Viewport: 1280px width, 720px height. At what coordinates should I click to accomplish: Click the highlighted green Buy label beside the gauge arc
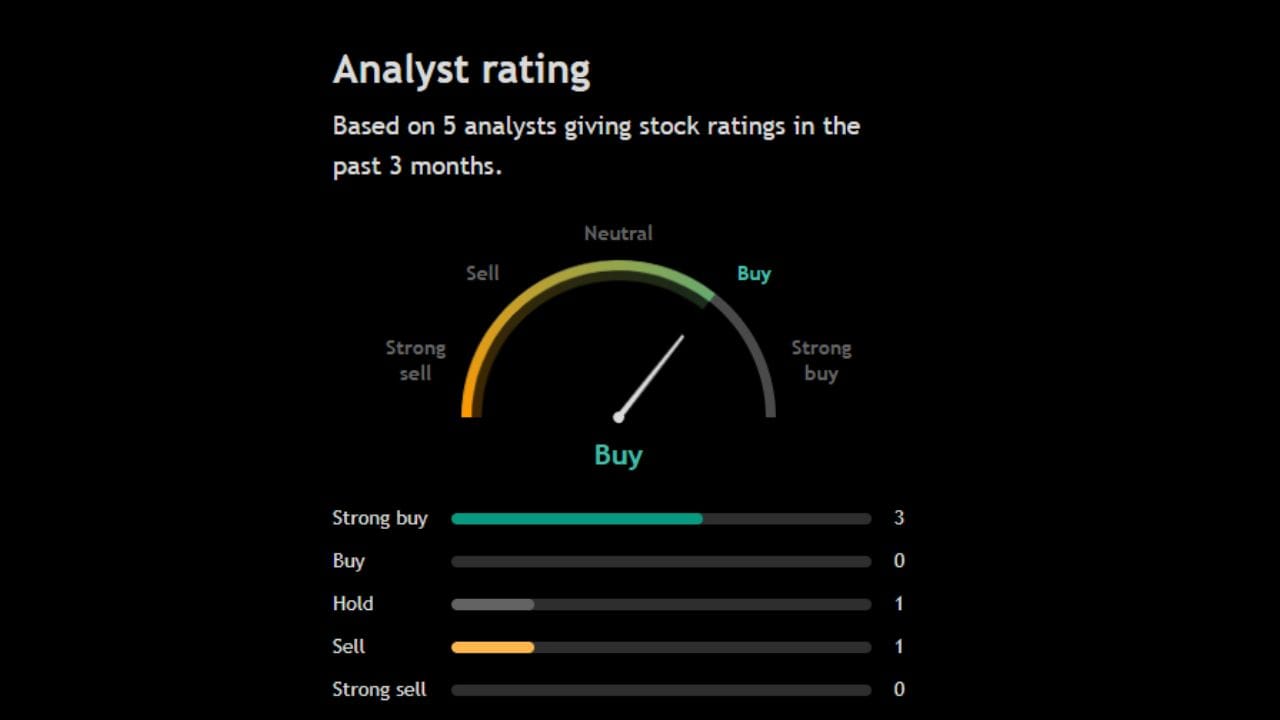[x=754, y=273]
